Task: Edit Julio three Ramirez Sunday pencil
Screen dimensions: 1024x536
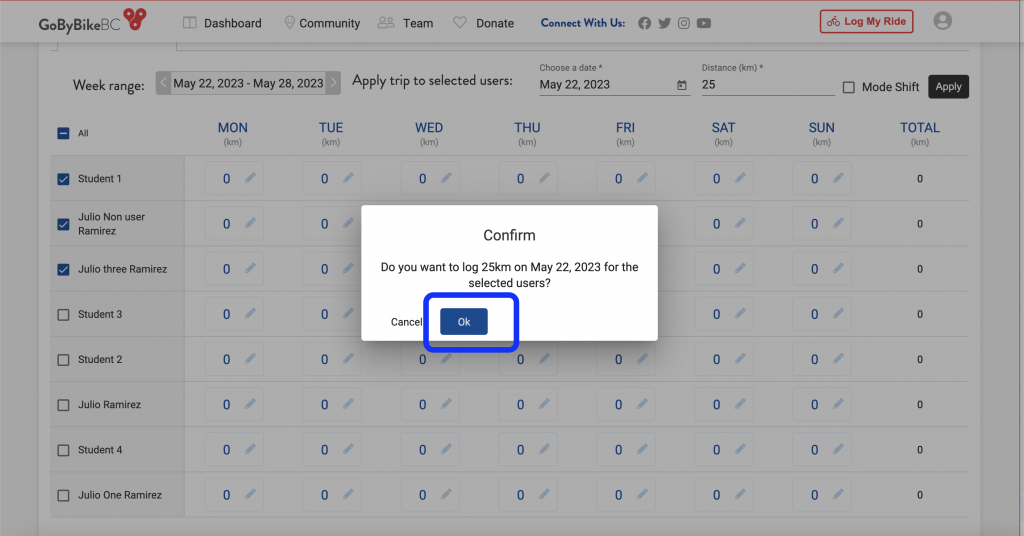Action: tap(839, 268)
